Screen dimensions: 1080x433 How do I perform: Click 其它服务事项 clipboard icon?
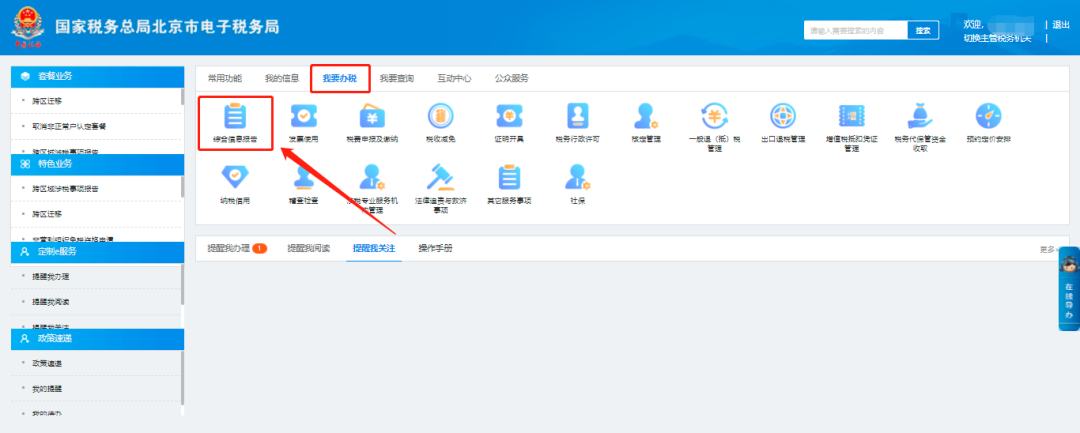coord(509,178)
